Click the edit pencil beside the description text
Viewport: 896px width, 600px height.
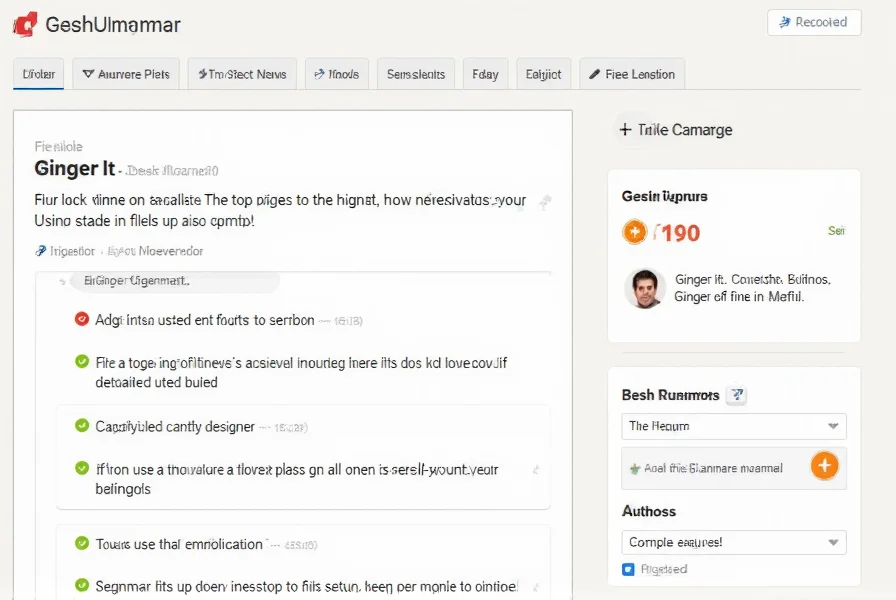click(545, 203)
